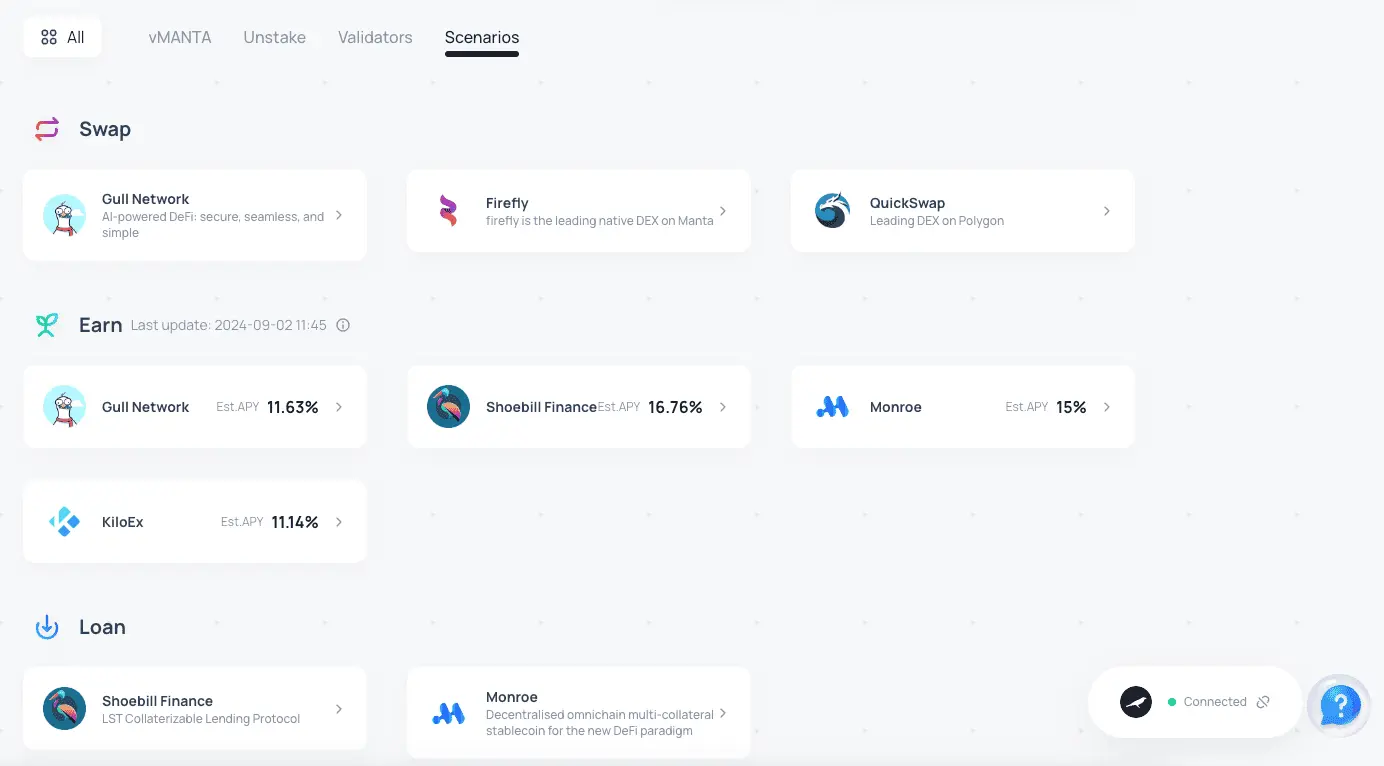Click Monroe 'Decentralised omnichain' description
Screen dimensions: 1384x766
[600, 723]
